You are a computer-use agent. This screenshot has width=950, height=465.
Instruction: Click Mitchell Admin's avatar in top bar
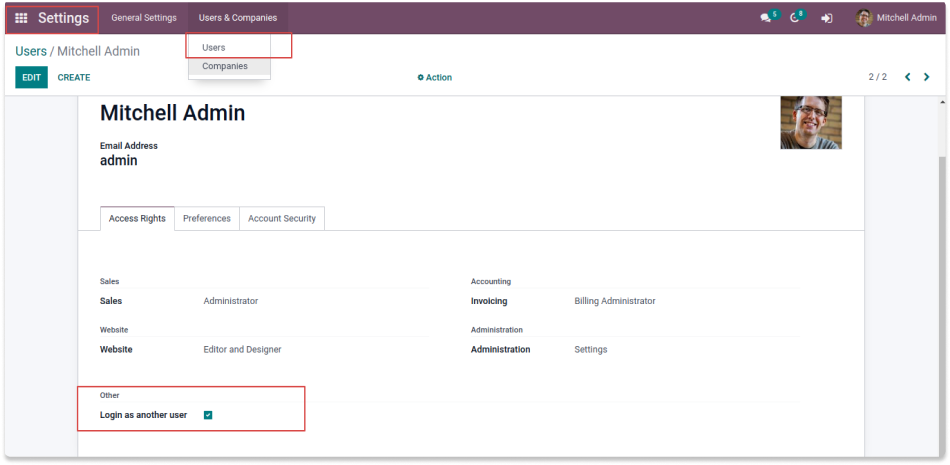[864, 18]
